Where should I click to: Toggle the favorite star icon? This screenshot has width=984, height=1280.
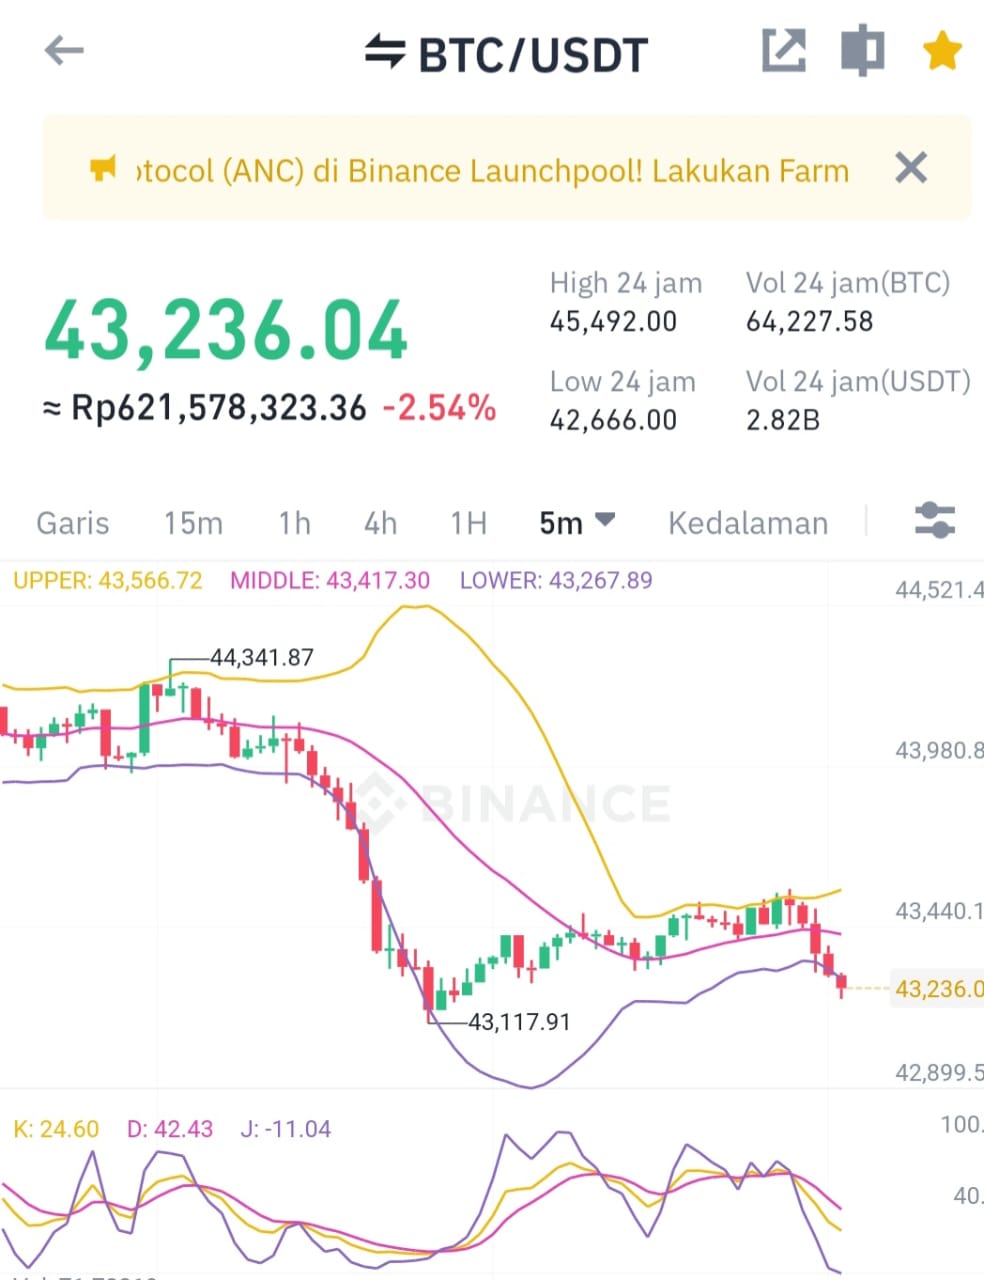click(x=942, y=51)
